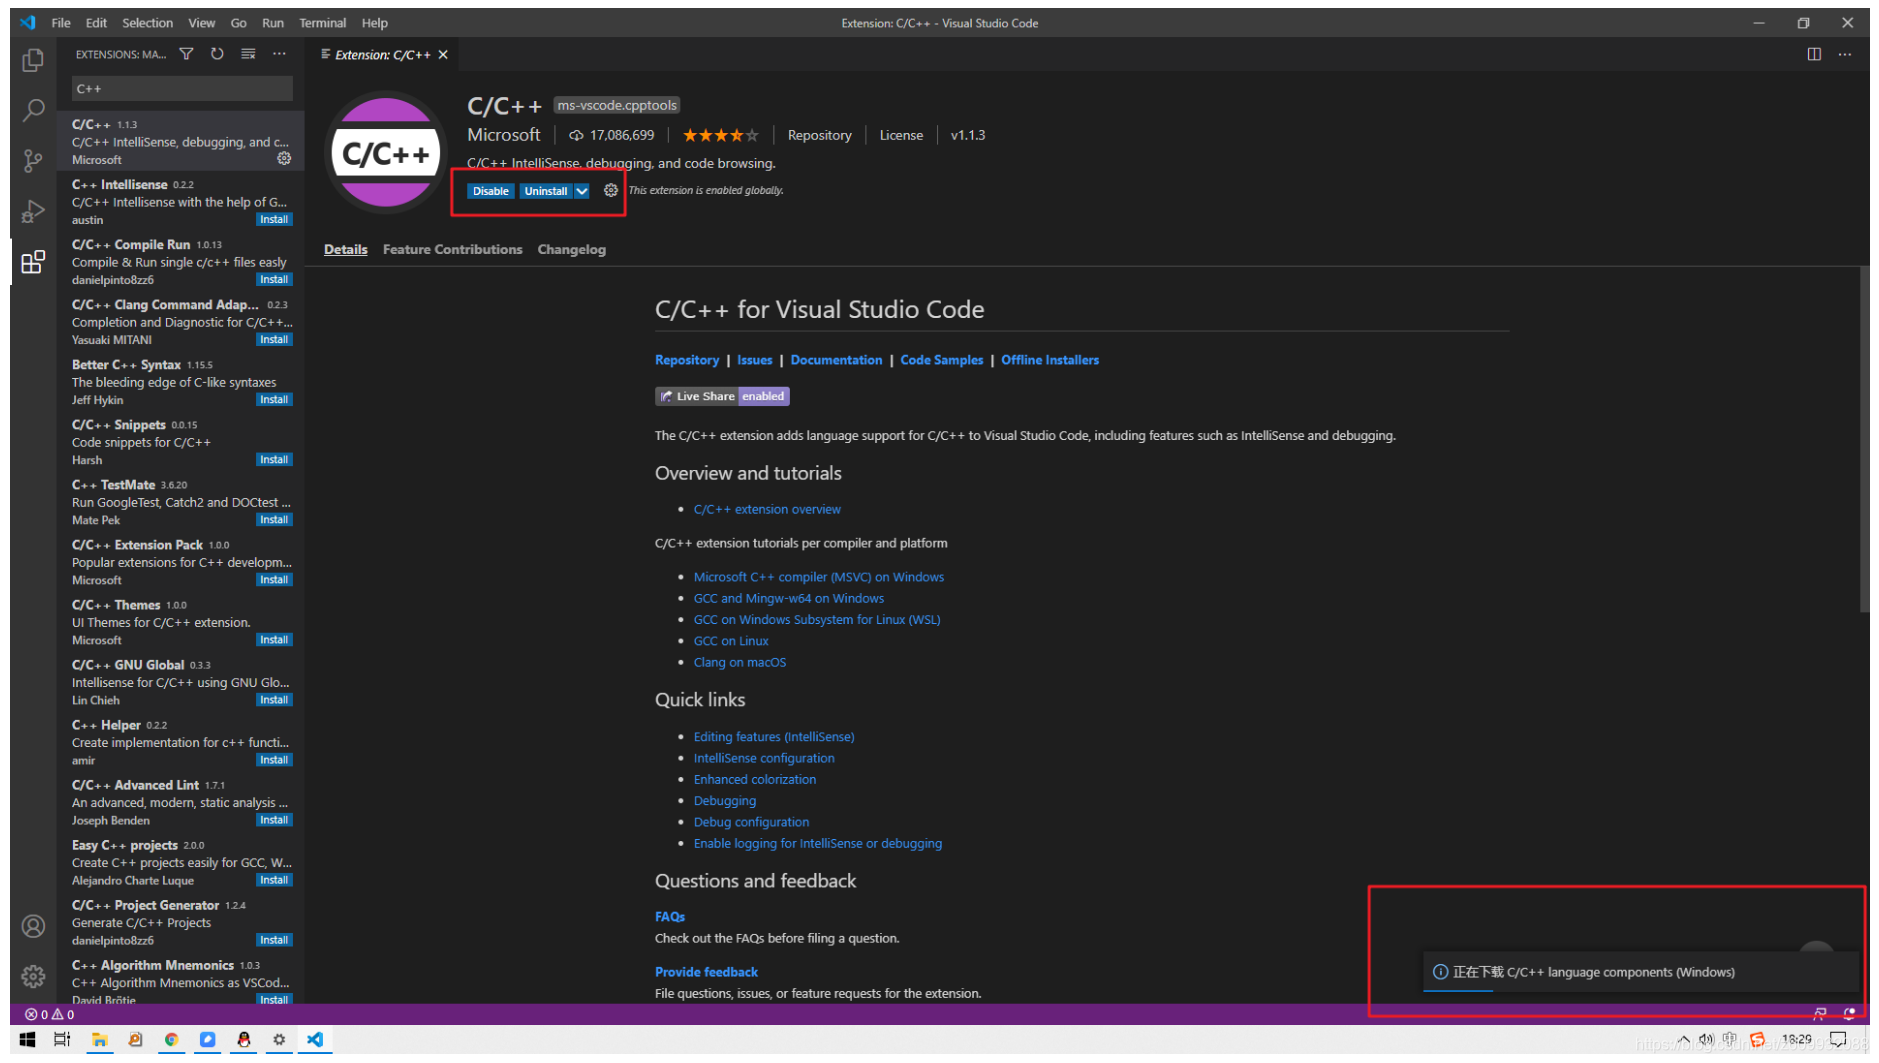
Task: Click the feedback icon in status bar
Action: tap(1820, 1014)
